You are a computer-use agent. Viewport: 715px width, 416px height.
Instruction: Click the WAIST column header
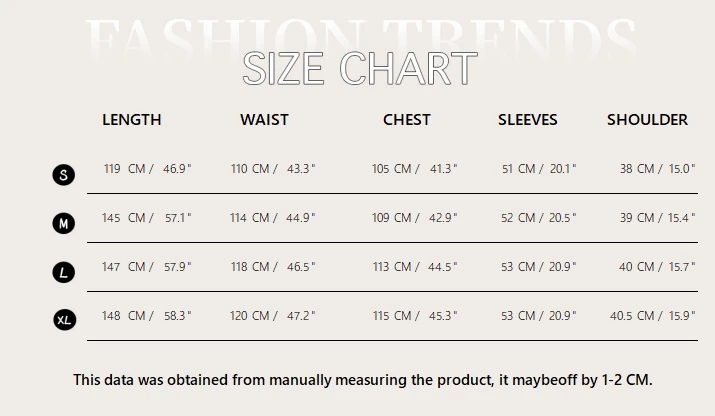point(264,120)
